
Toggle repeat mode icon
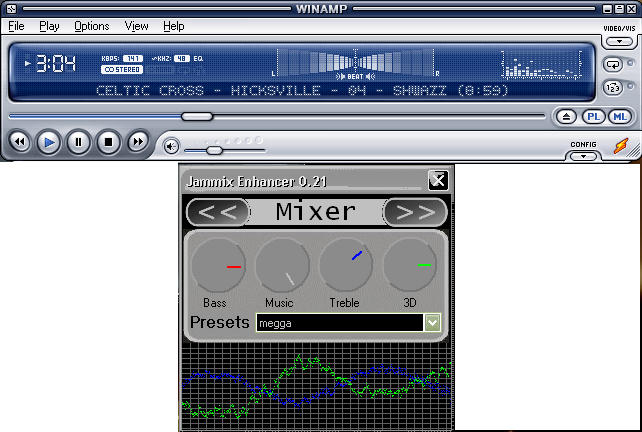pyautogui.click(x=613, y=64)
